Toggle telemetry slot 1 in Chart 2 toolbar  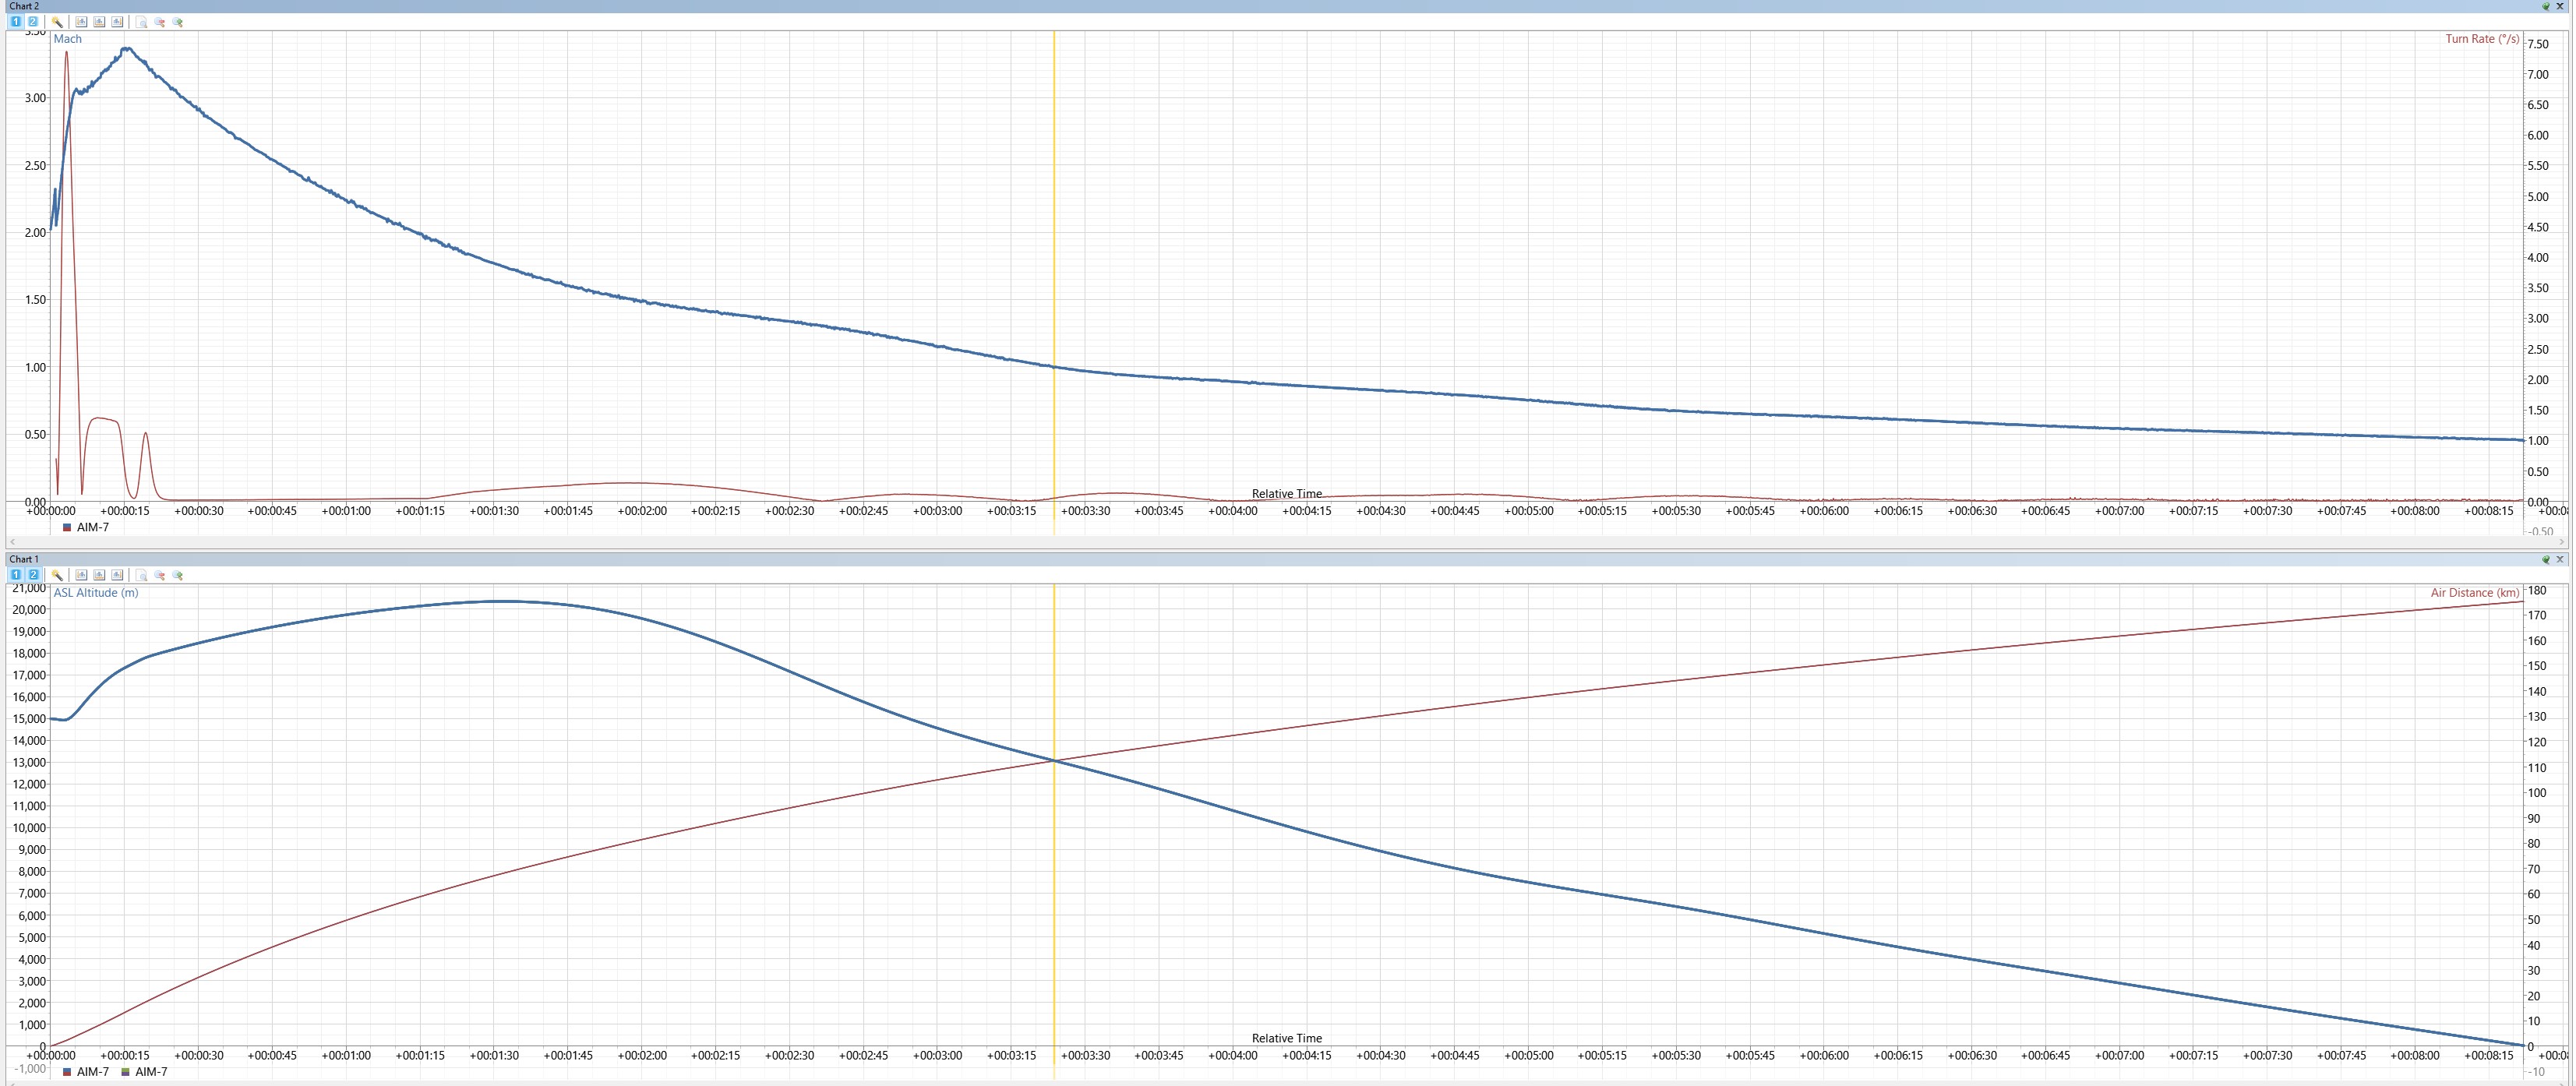16,22
